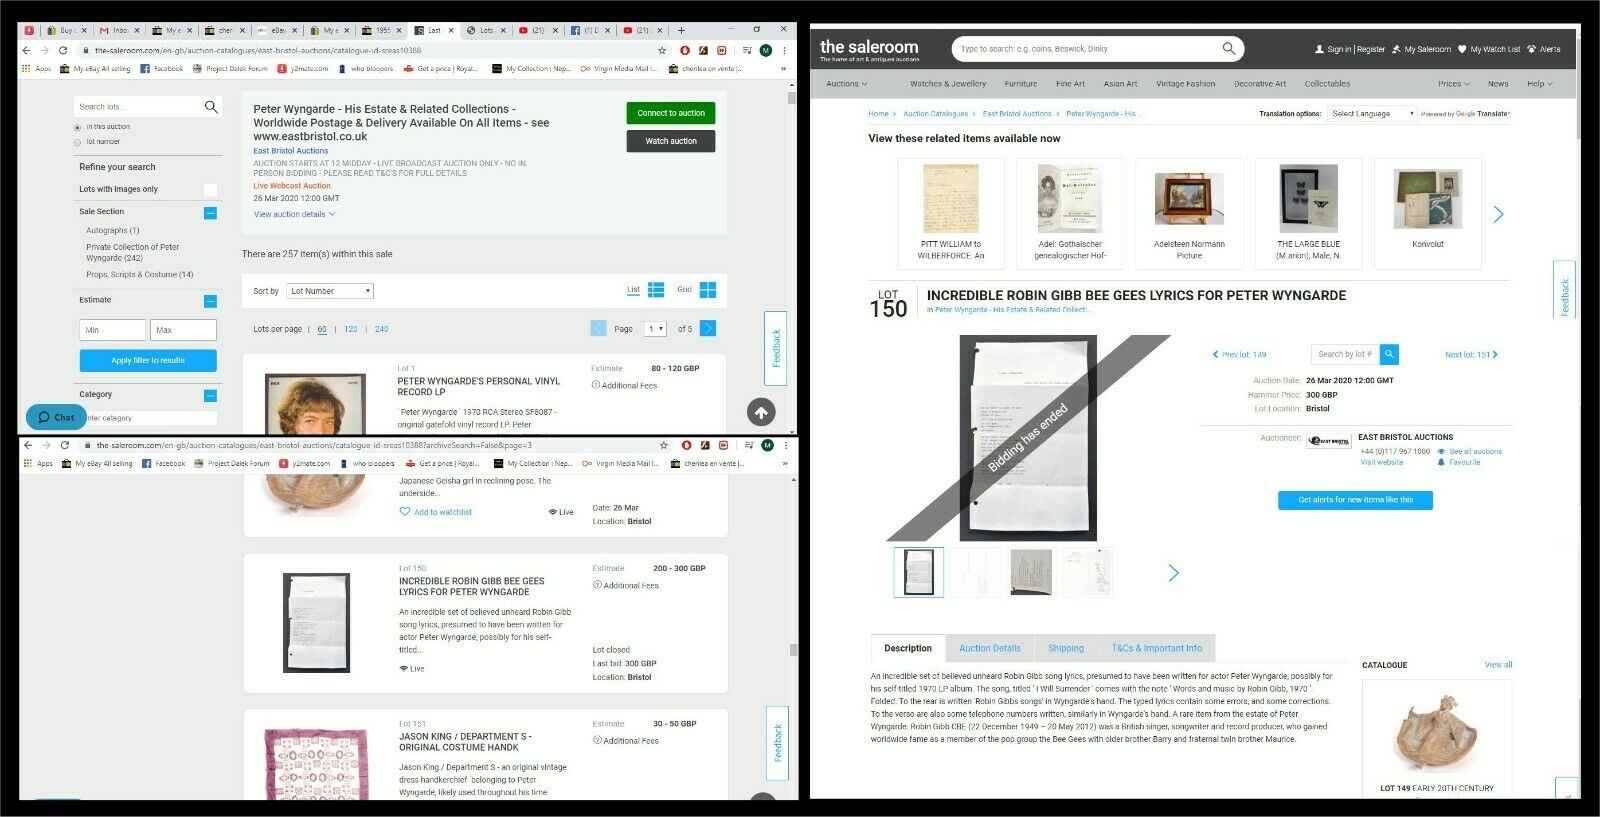Screen dimensions: 1600x817
Task: Open the Auctions menu dropdown
Action: tap(846, 84)
